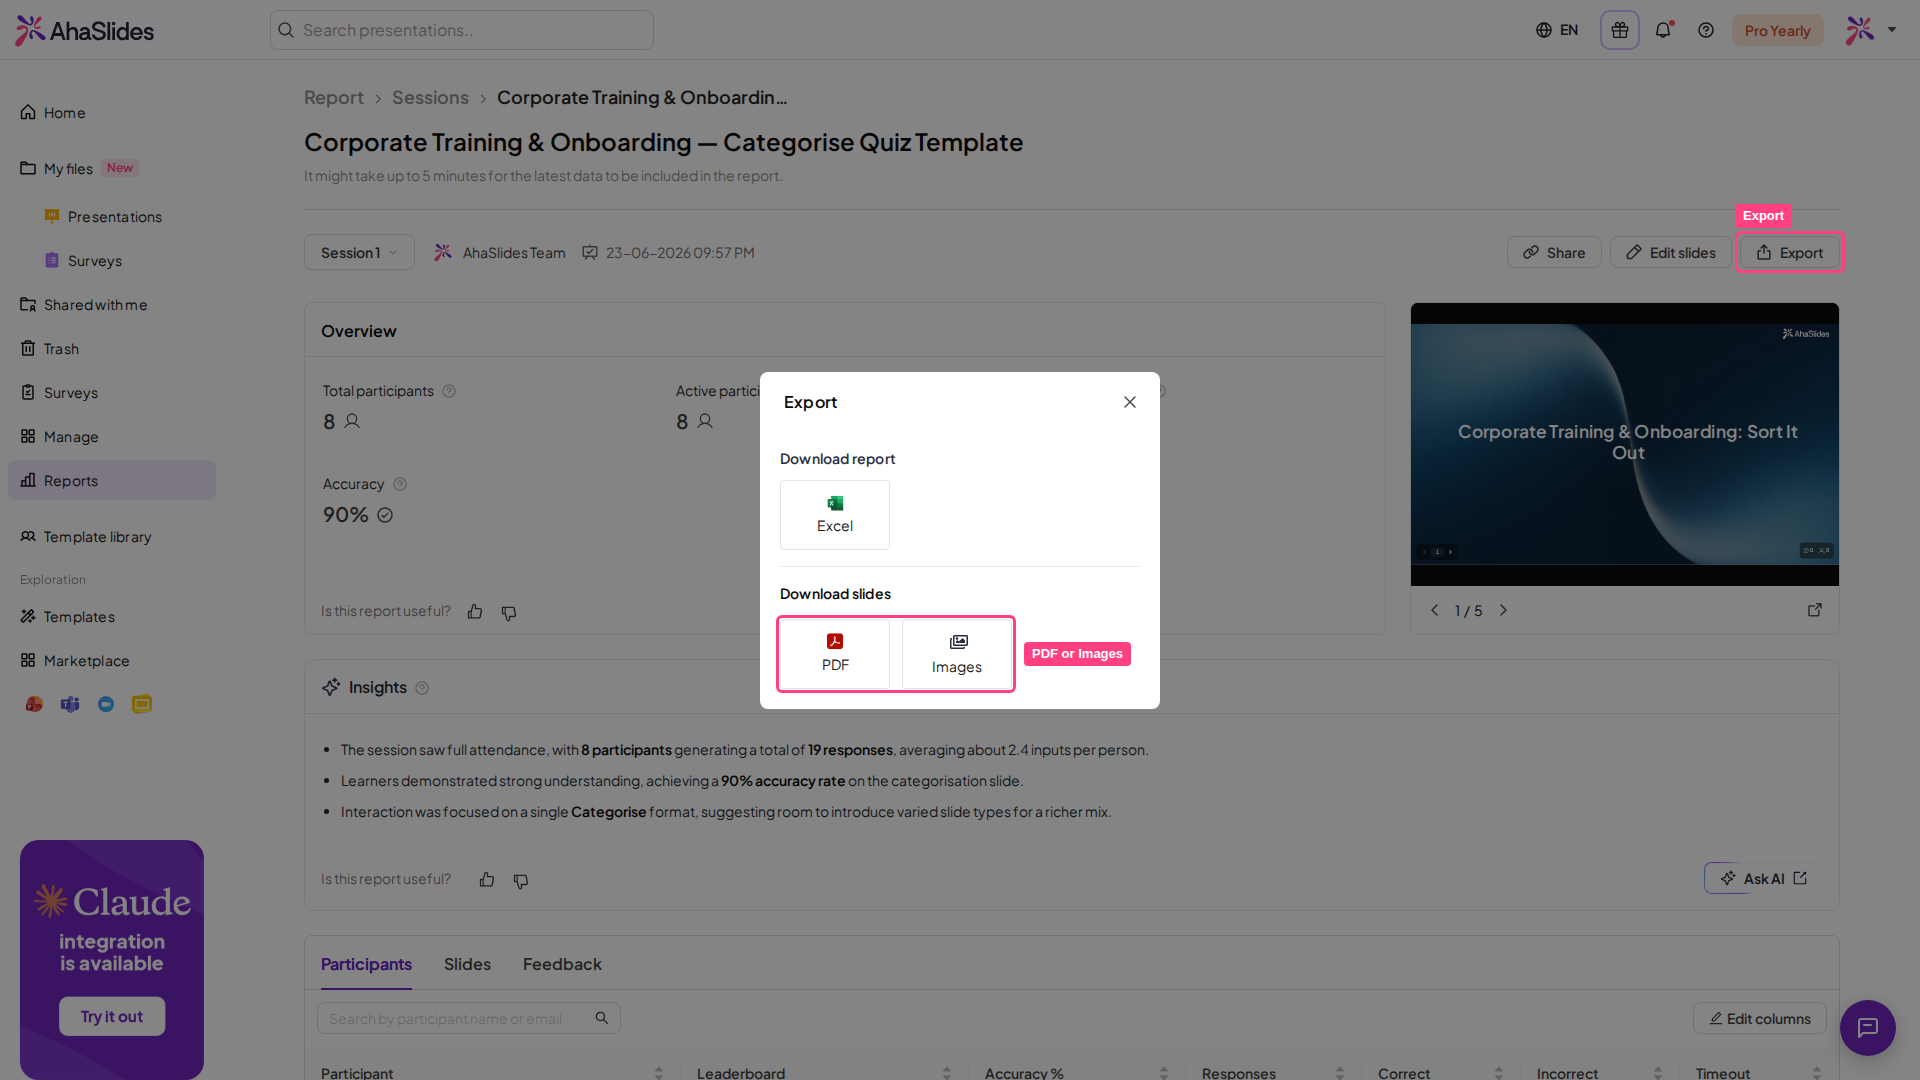The width and height of the screenshot is (1920, 1080).
Task: Focus the Search presentations field
Action: (462, 30)
